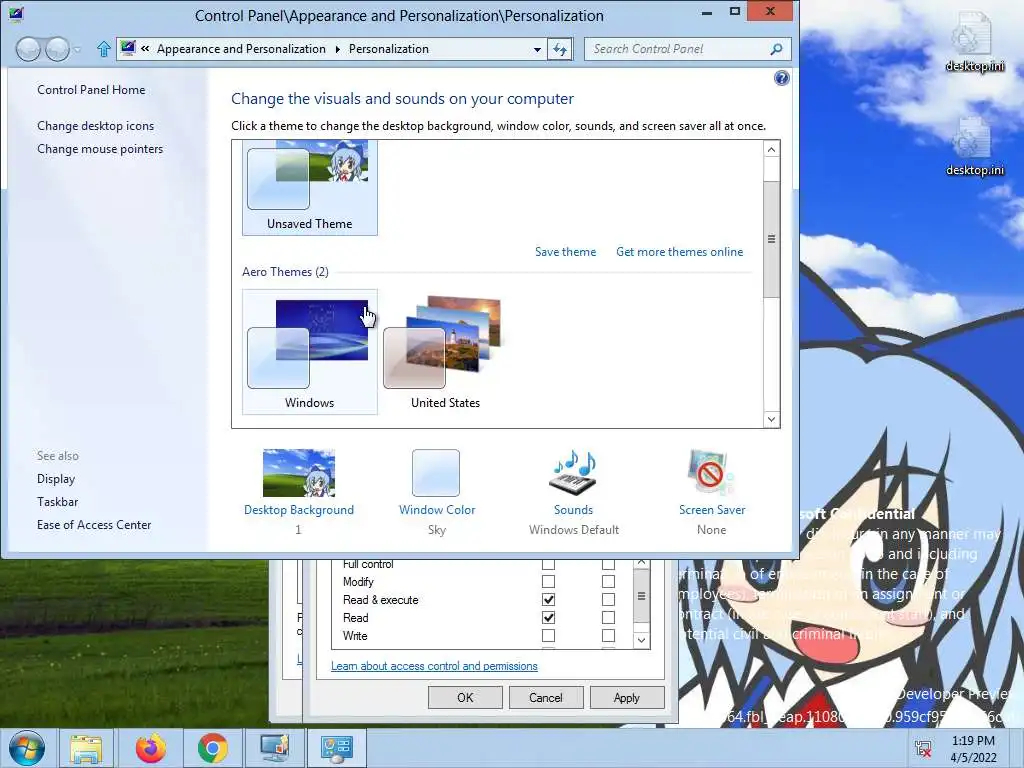The height and width of the screenshot is (768, 1024).
Task: Open the Sounds keyboard-and-notes icon
Action: (573, 473)
